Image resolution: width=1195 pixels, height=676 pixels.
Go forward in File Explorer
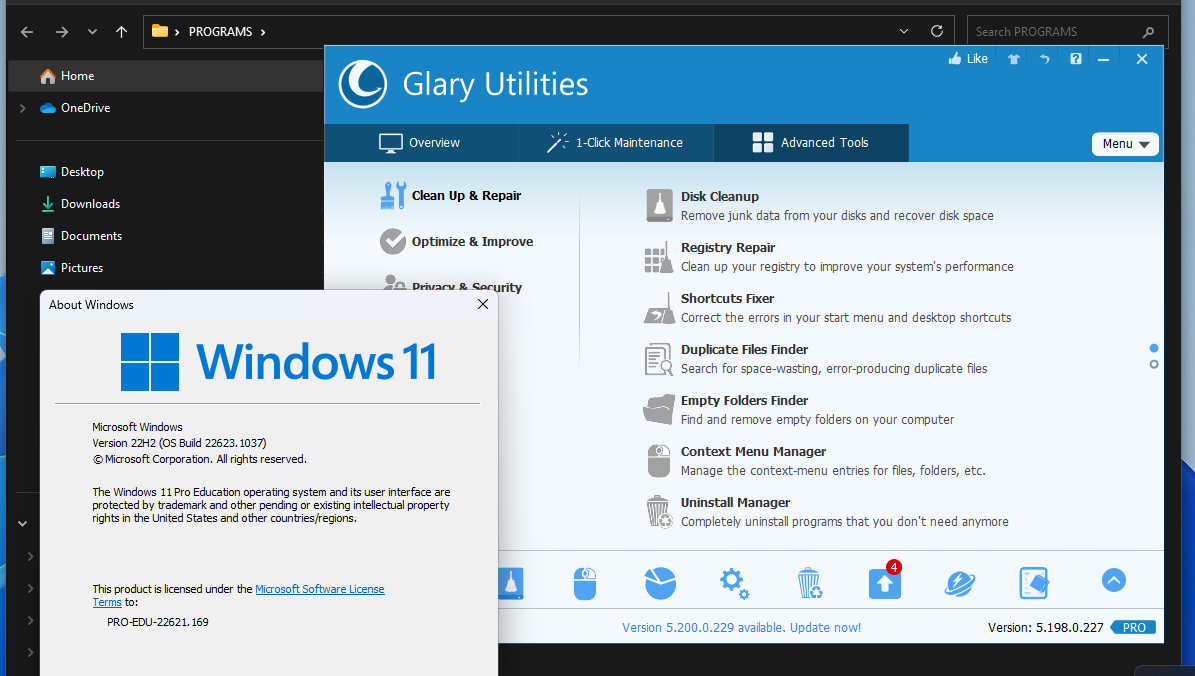62,32
